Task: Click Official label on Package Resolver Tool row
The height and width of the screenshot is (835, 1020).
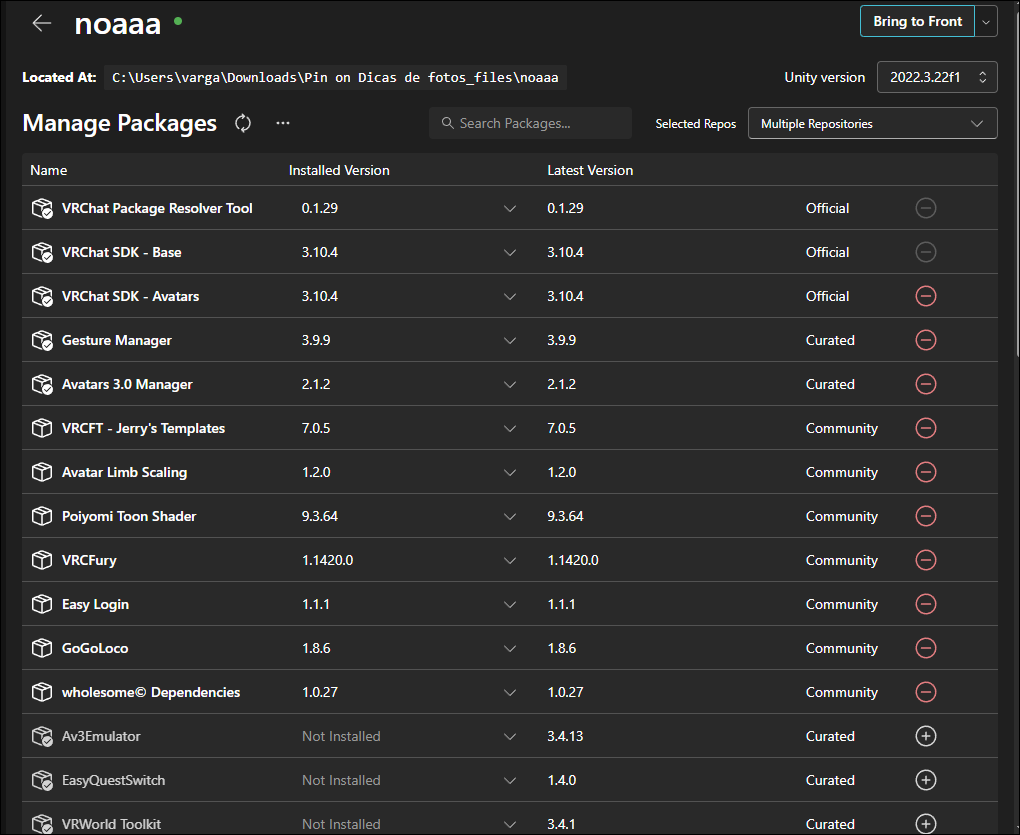Action: point(827,208)
